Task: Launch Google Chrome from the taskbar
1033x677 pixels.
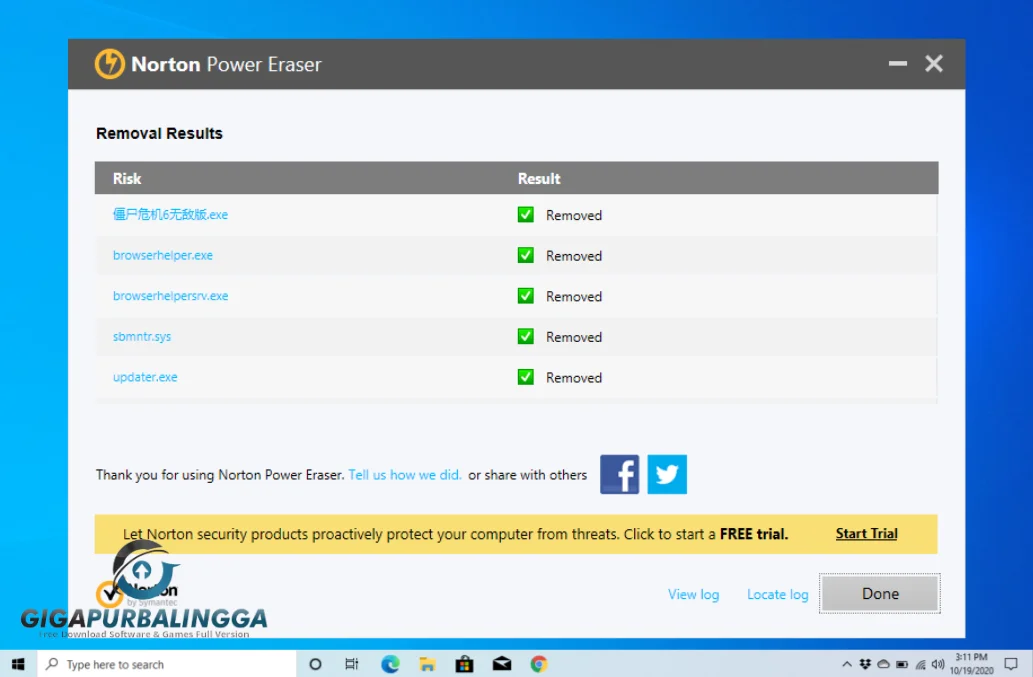Action: (539, 664)
